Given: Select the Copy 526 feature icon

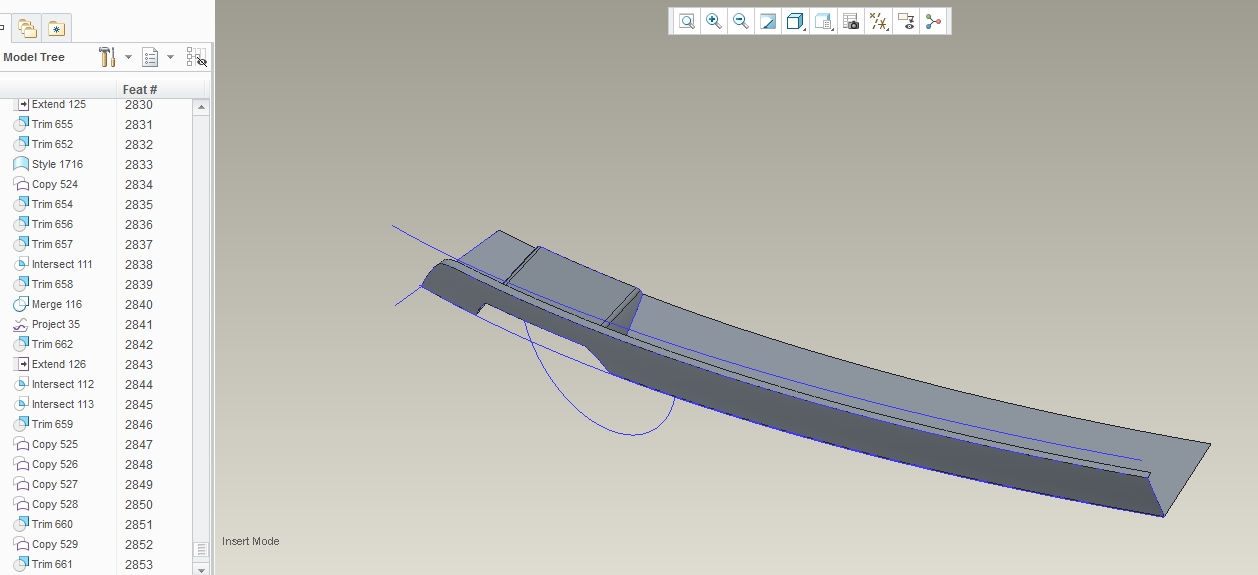Looking at the screenshot, I should click(x=21, y=464).
